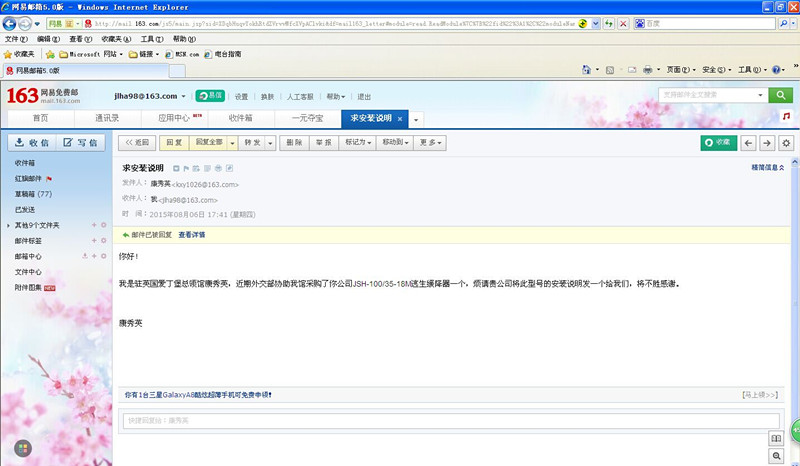The image size is (800, 466).
Task: Collapse header with 精简信息 toggle
Action: click(768, 168)
